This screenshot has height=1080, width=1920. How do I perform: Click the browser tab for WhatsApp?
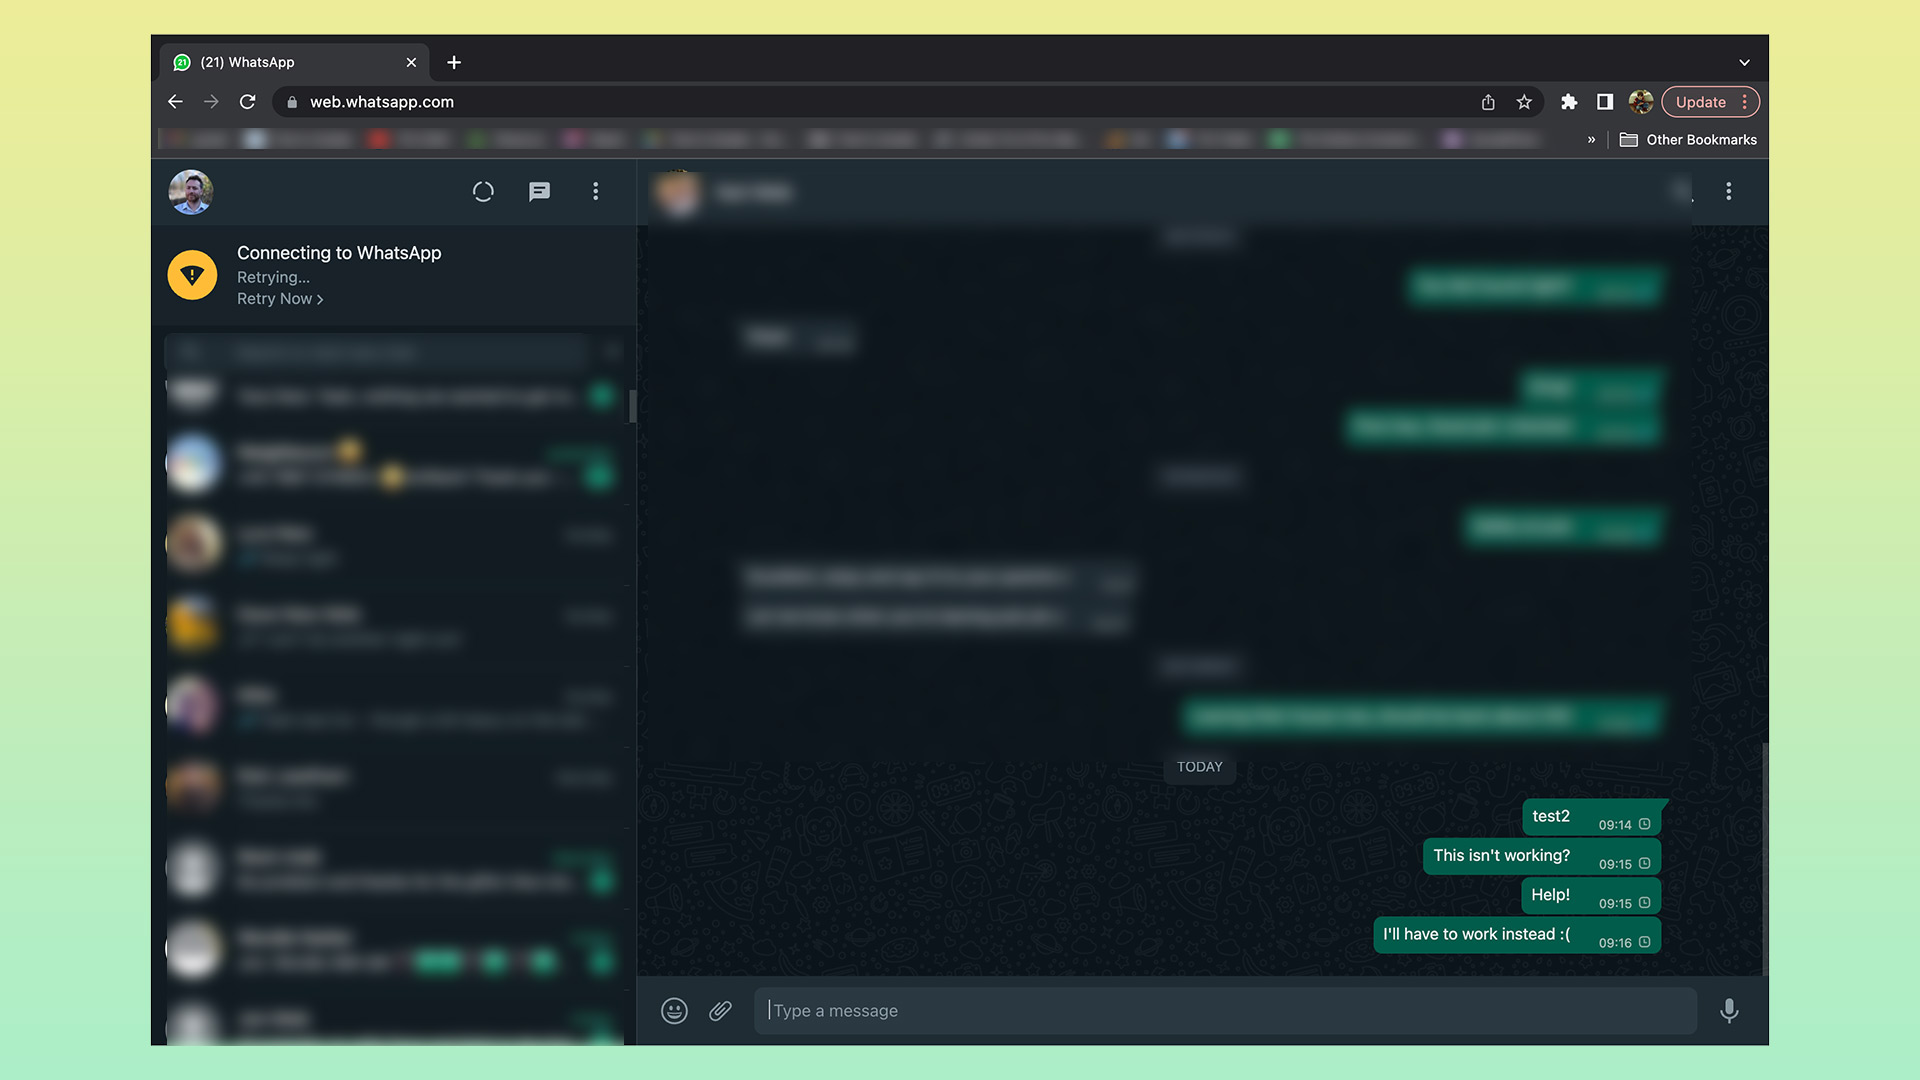(x=290, y=62)
